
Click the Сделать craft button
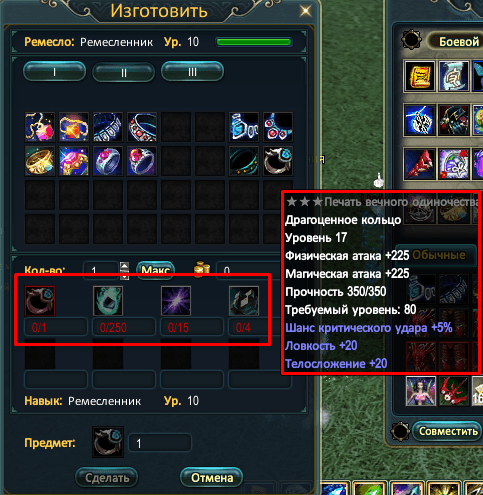(107, 478)
